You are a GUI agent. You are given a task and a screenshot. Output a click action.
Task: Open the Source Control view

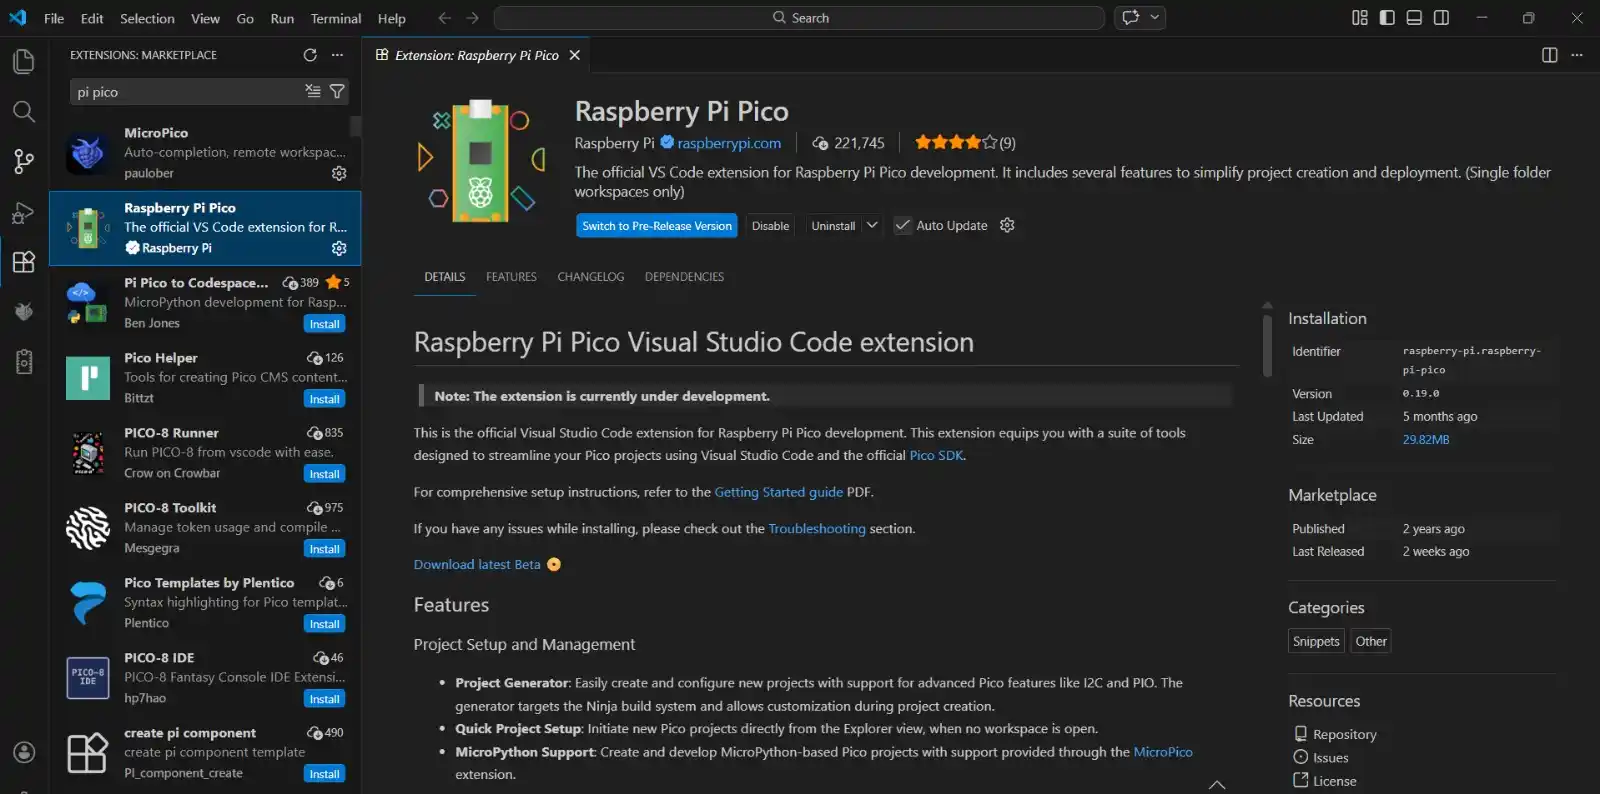point(24,161)
